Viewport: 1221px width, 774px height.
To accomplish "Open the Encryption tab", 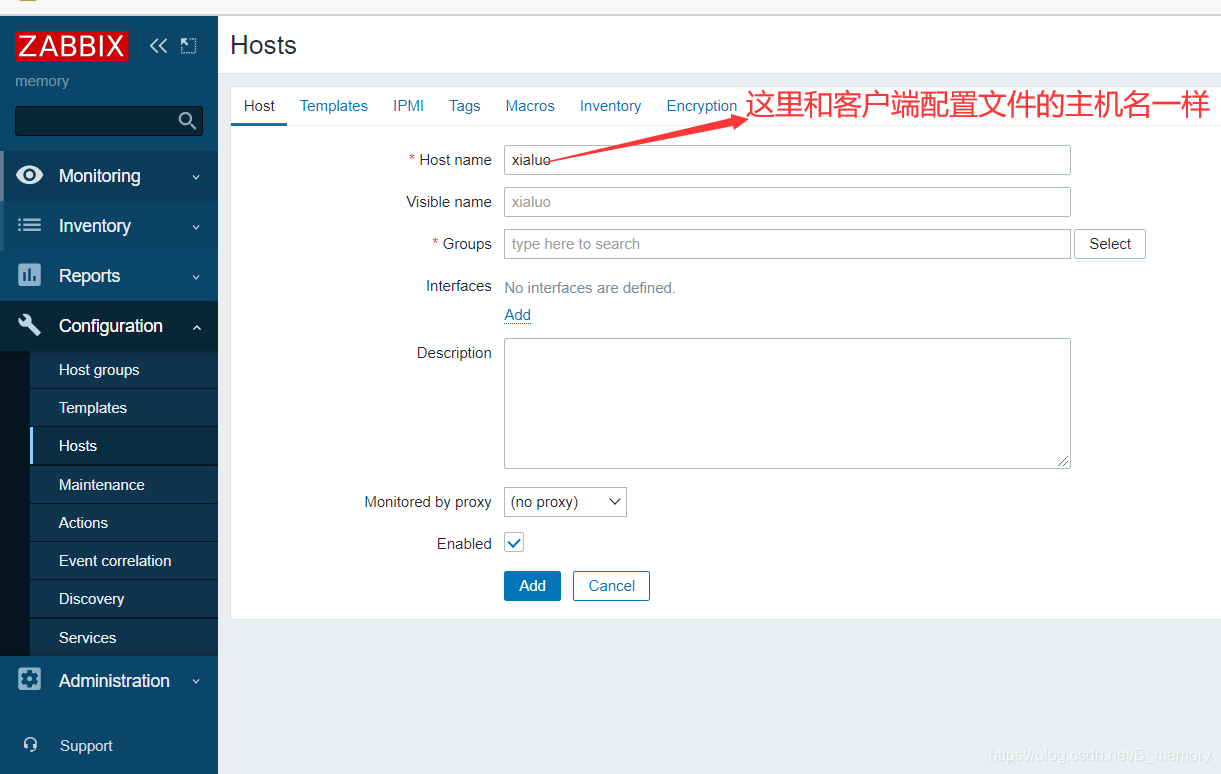I will [702, 106].
